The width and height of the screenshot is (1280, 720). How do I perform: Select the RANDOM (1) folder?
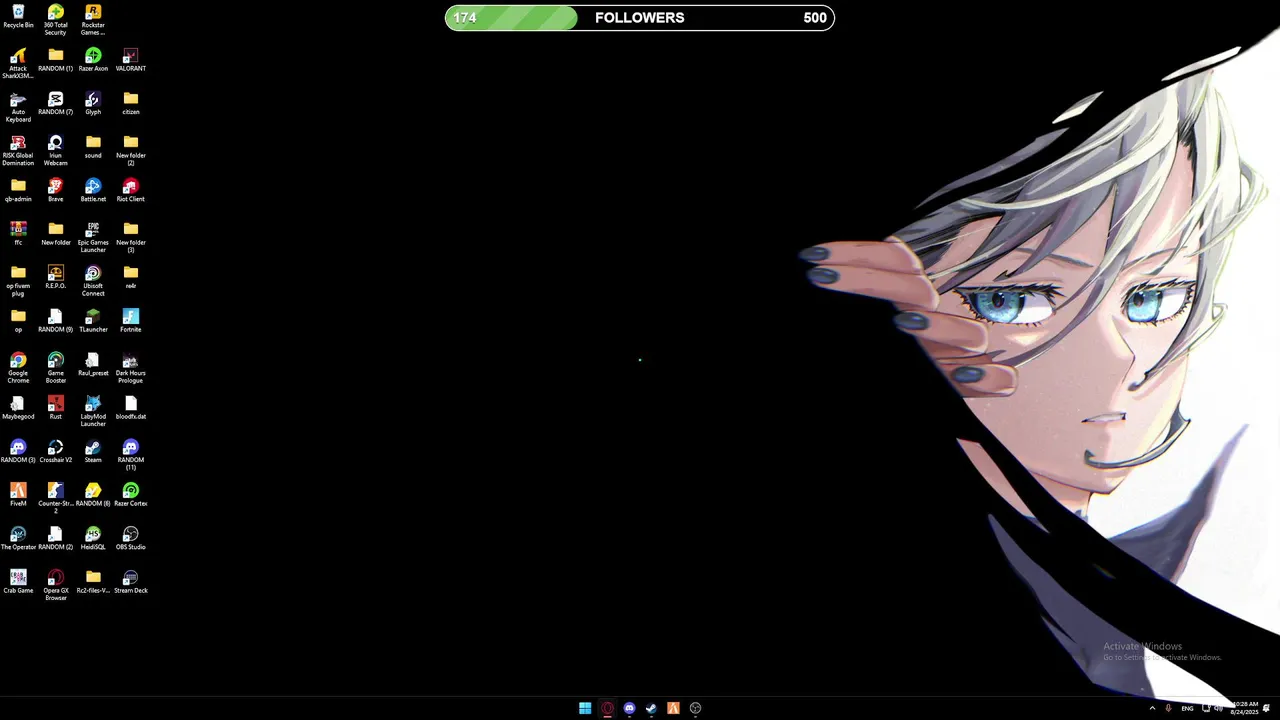[55, 60]
